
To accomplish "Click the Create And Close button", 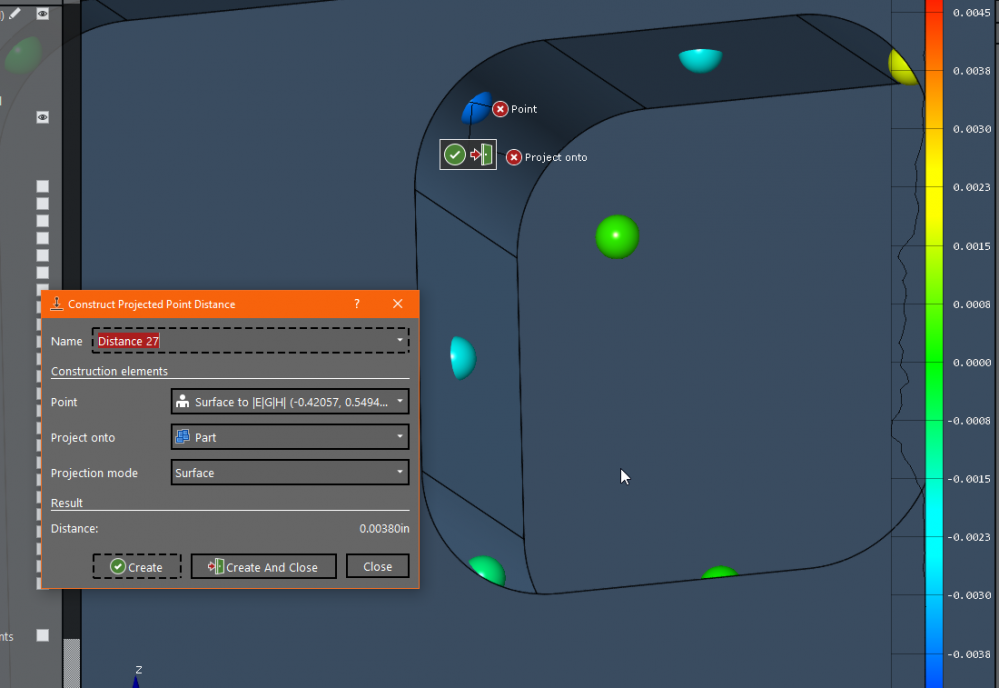I will tap(263, 567).
